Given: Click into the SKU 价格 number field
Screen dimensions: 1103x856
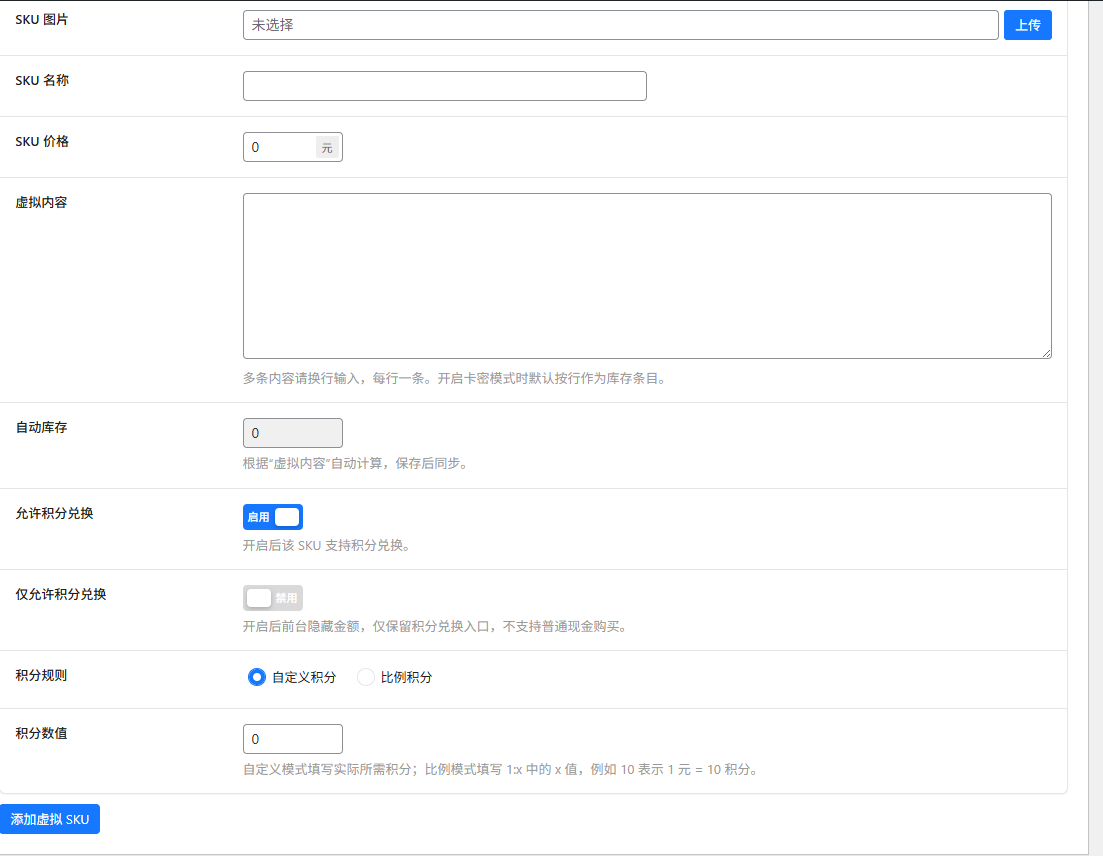Looking at the screenshot, I should pyautogui.click(x=279, y=147).
